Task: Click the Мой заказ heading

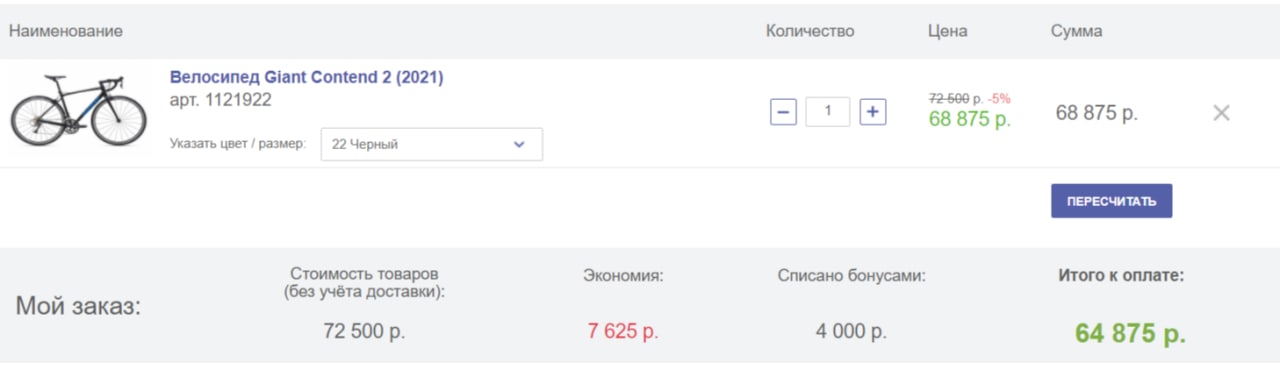Action: (78, 306)
